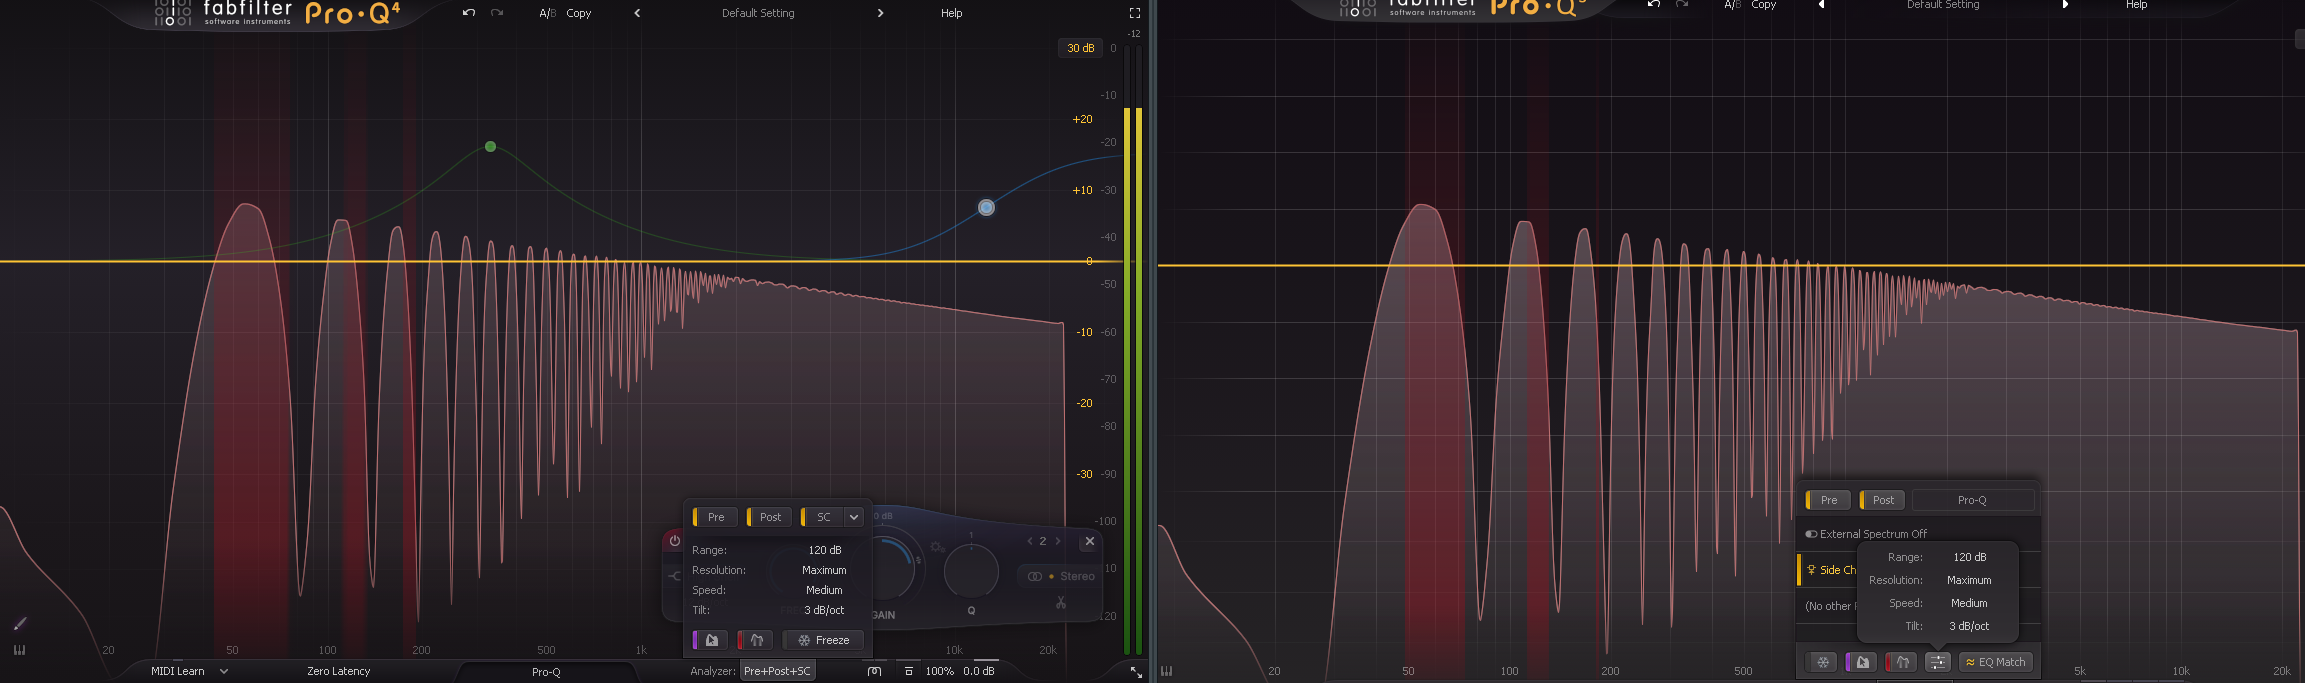Select the draw curve pencil icon
The image size is (2305, 683).
[x=19, y=624]
